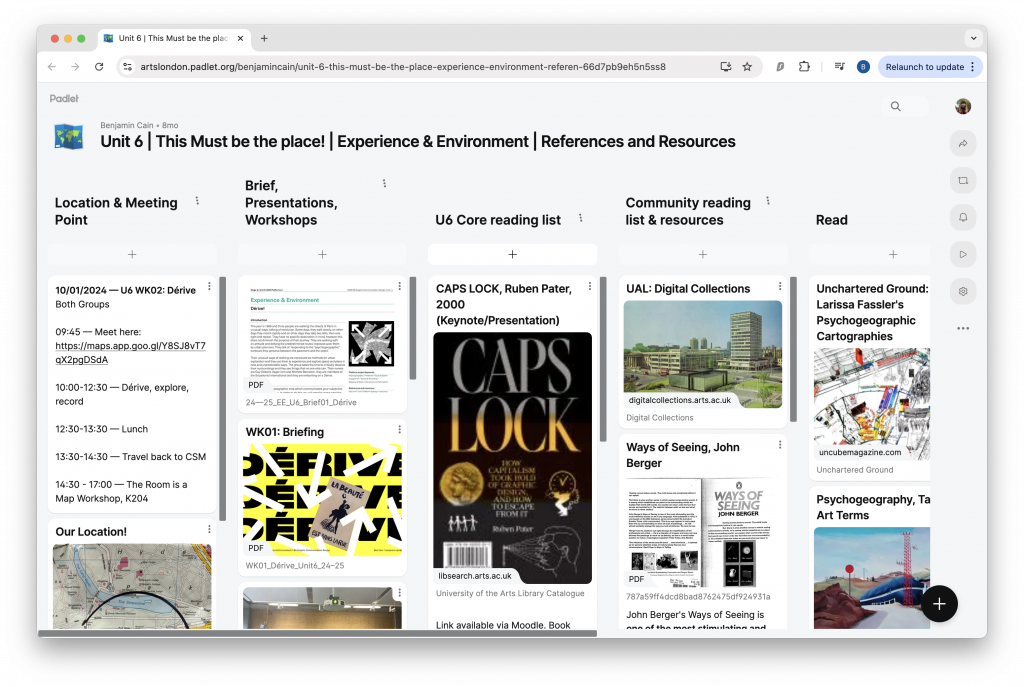1024x687 pixels.
Task: Open the WK01 Dérive yellow PDF thumbnail
Action: pyautogui.click(x=322, y=500)
